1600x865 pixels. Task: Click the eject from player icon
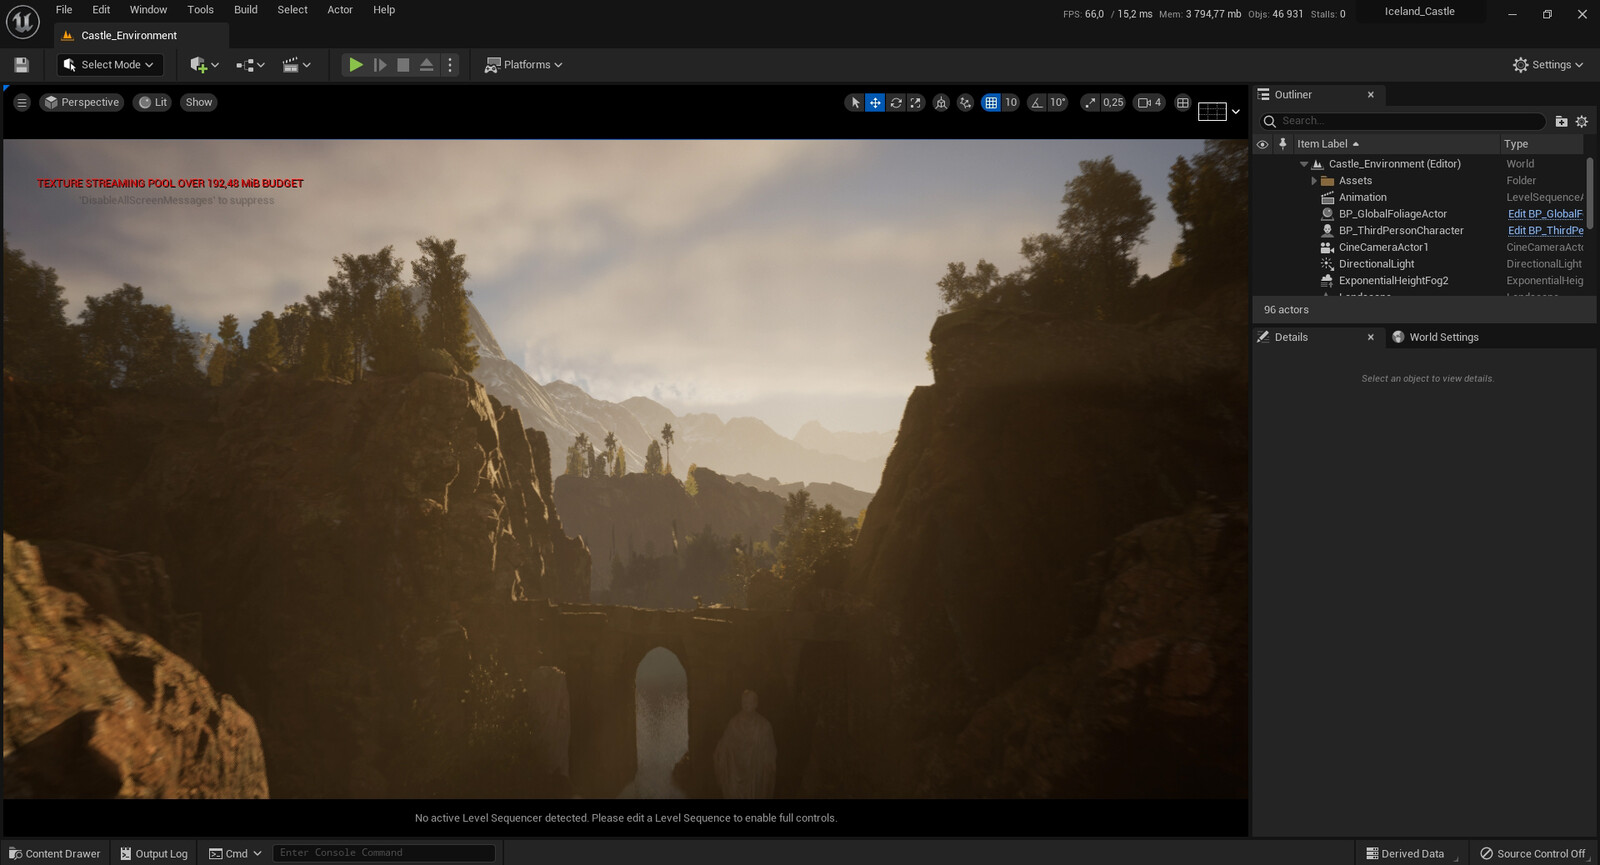pyautogui.click(x=426, y=64)
